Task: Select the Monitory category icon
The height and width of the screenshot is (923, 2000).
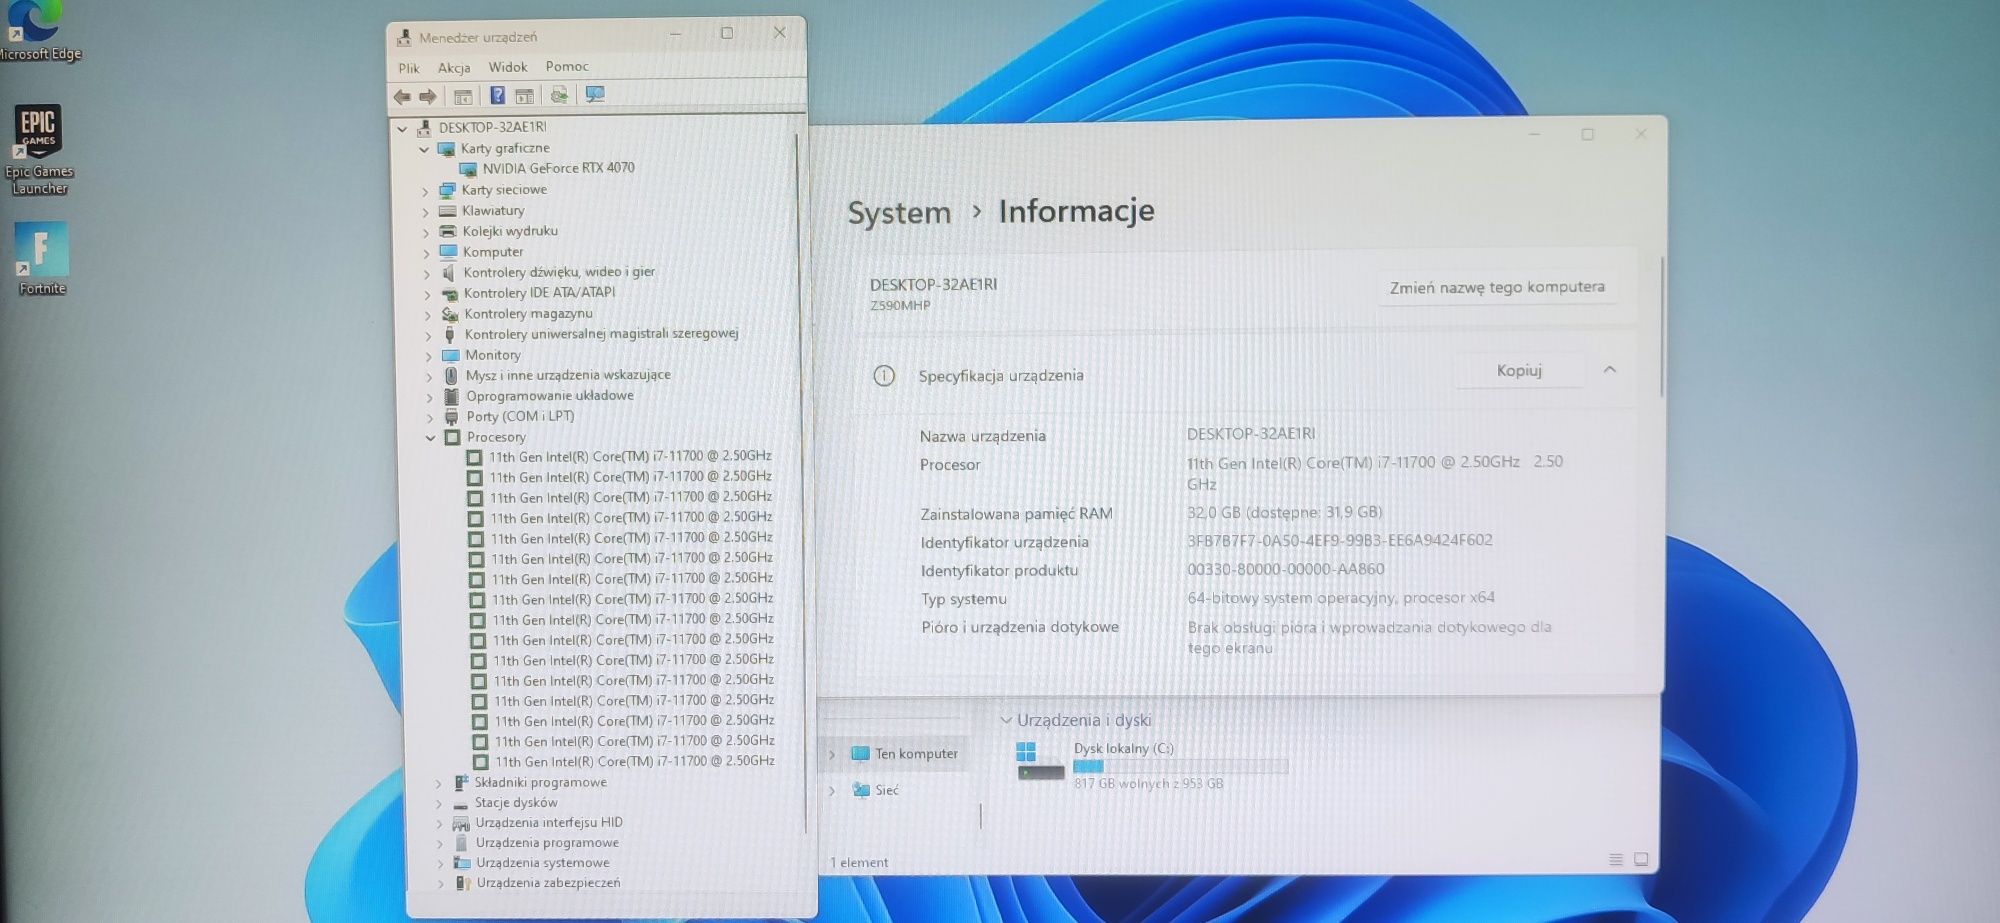Action: pos(450,355)
